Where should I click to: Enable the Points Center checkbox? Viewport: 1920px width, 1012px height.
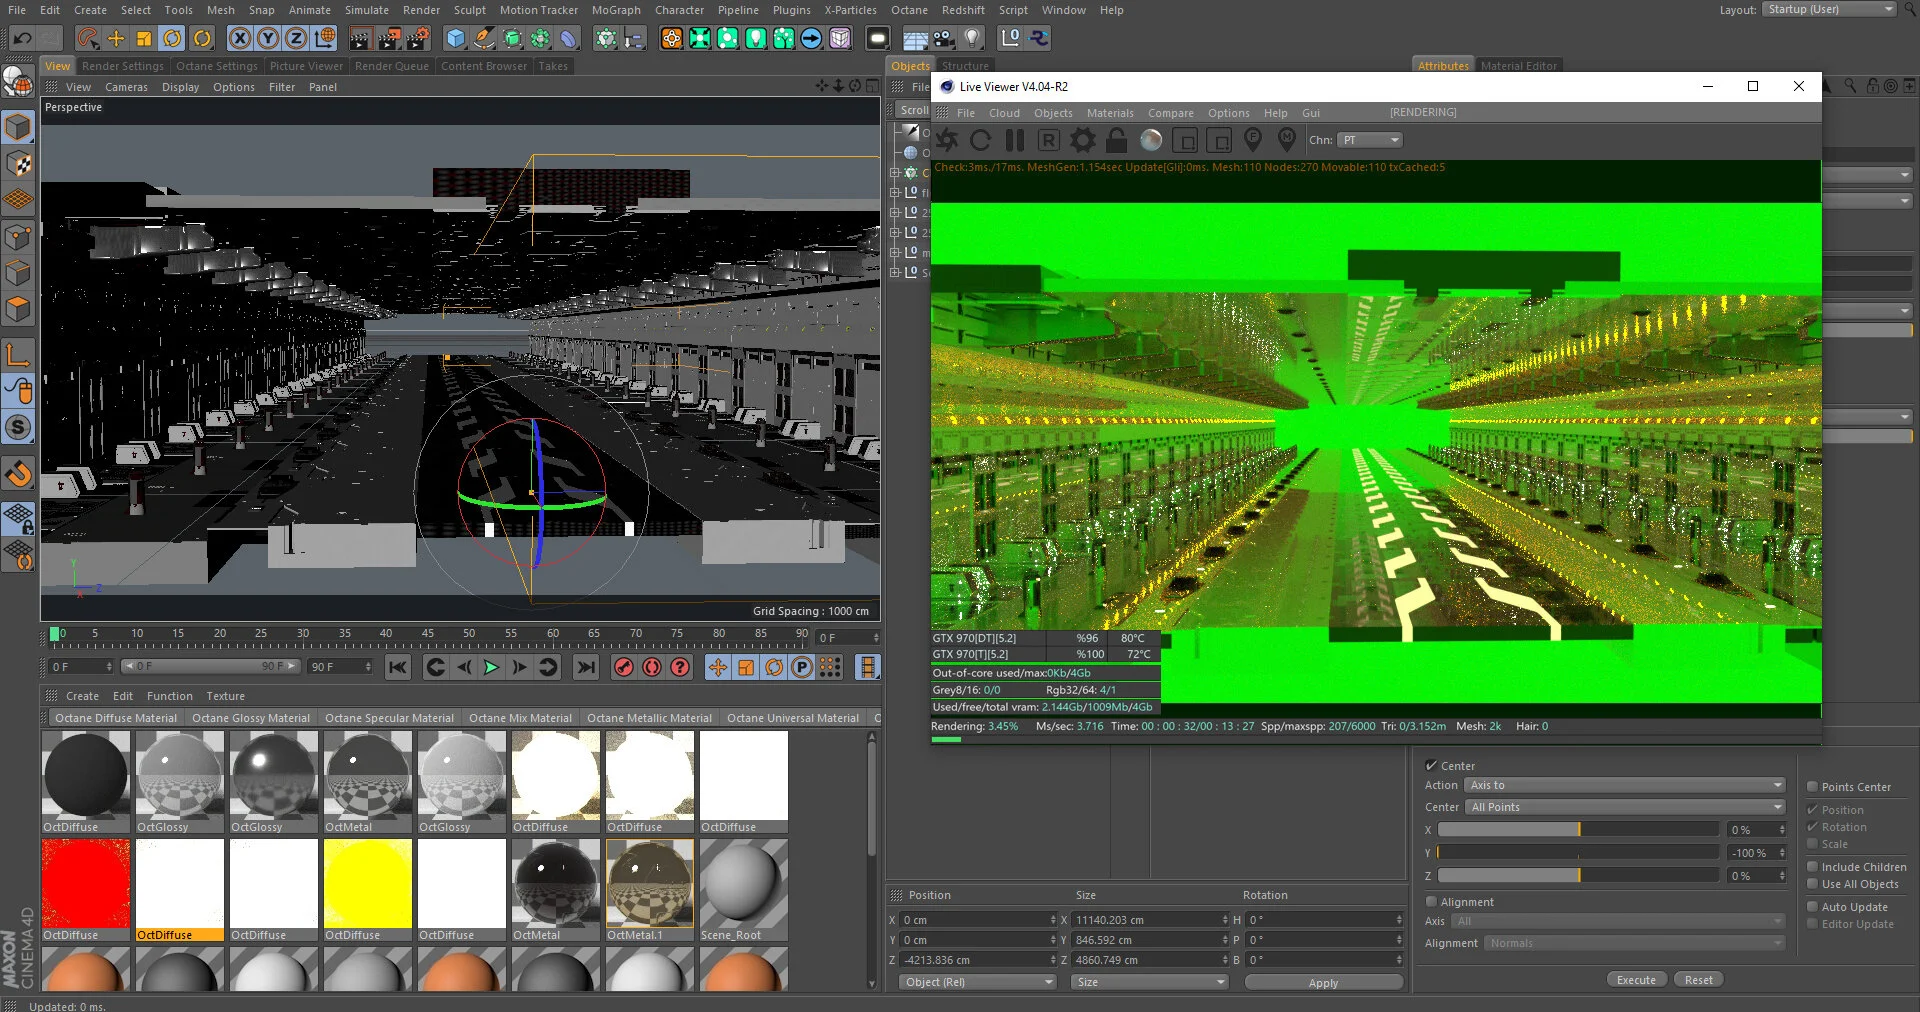(1812, 787)
